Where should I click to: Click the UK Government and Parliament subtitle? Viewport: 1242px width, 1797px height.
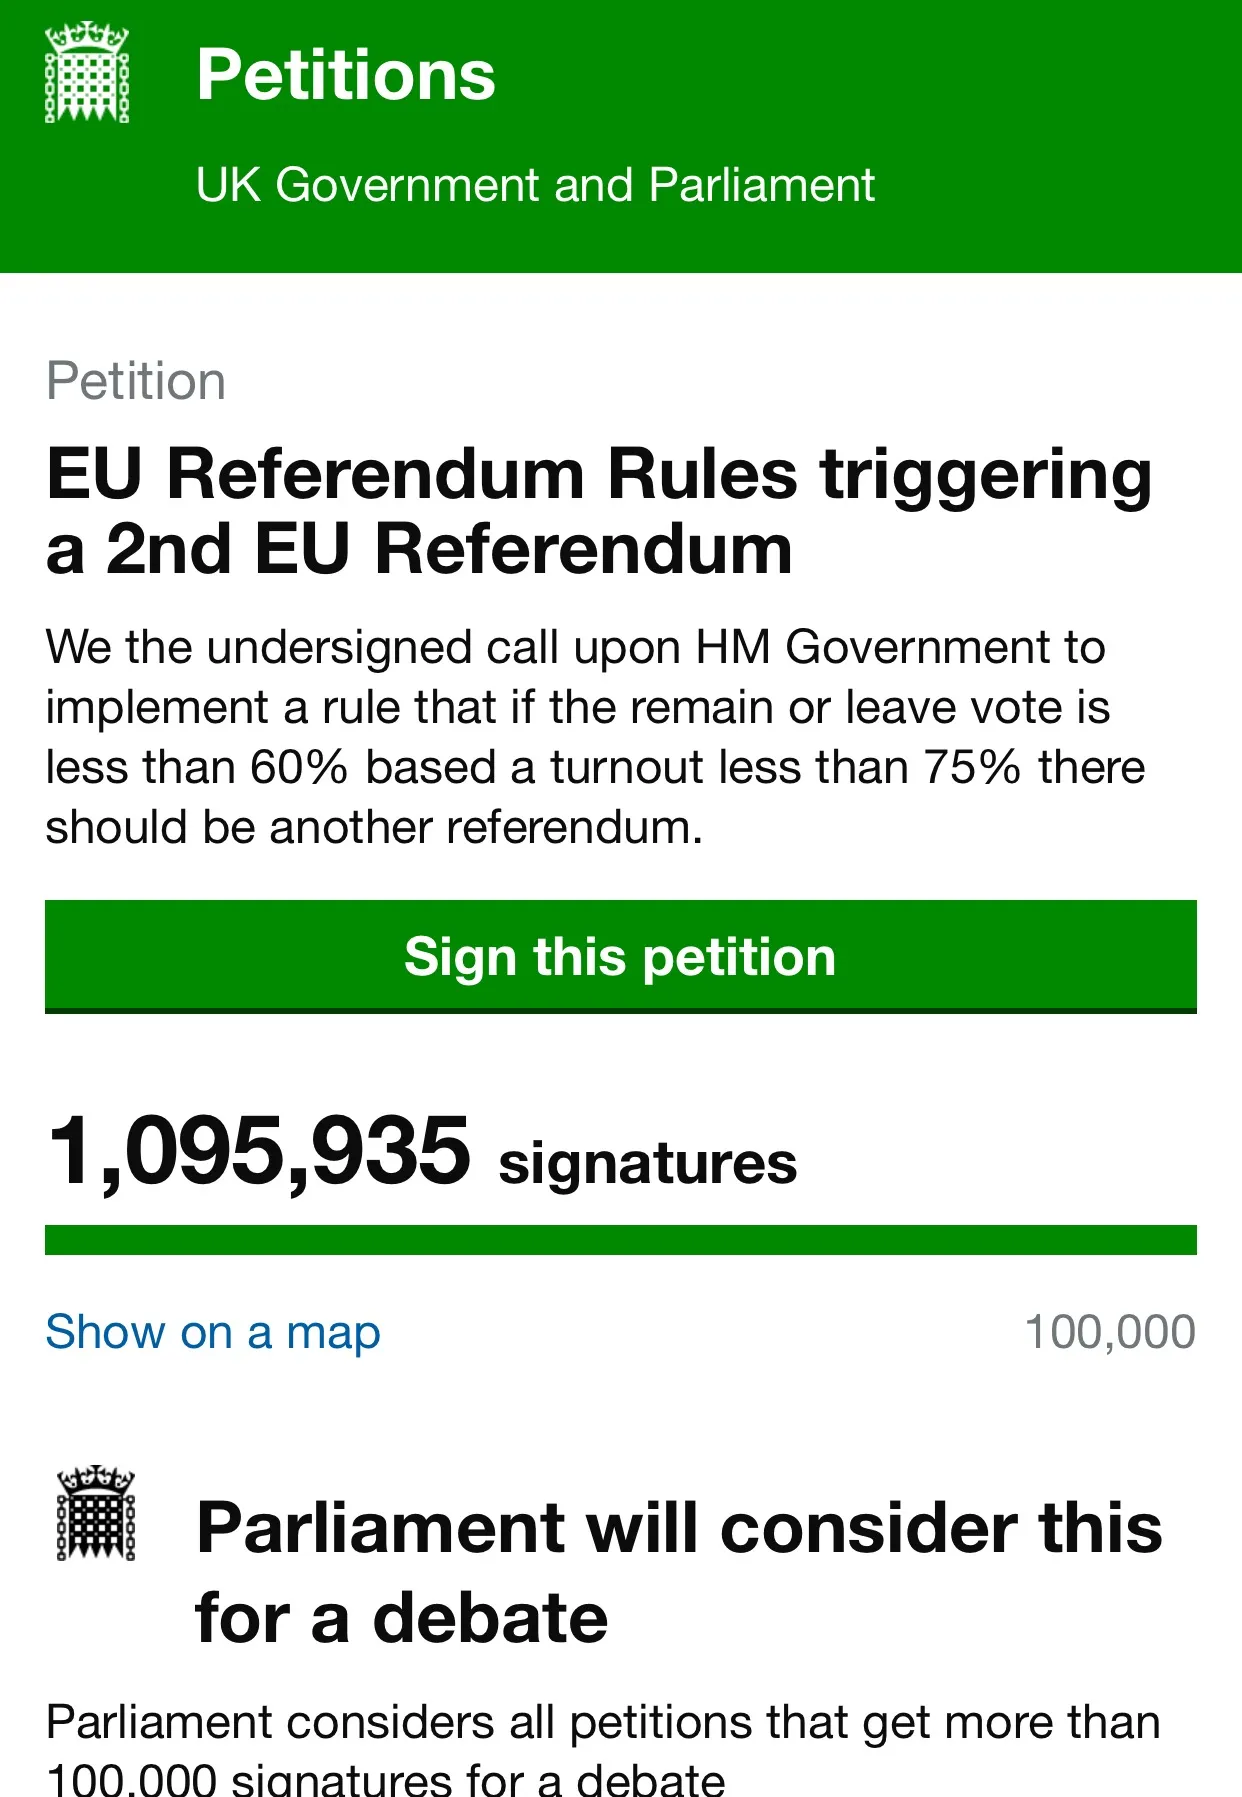click(535, 185)
